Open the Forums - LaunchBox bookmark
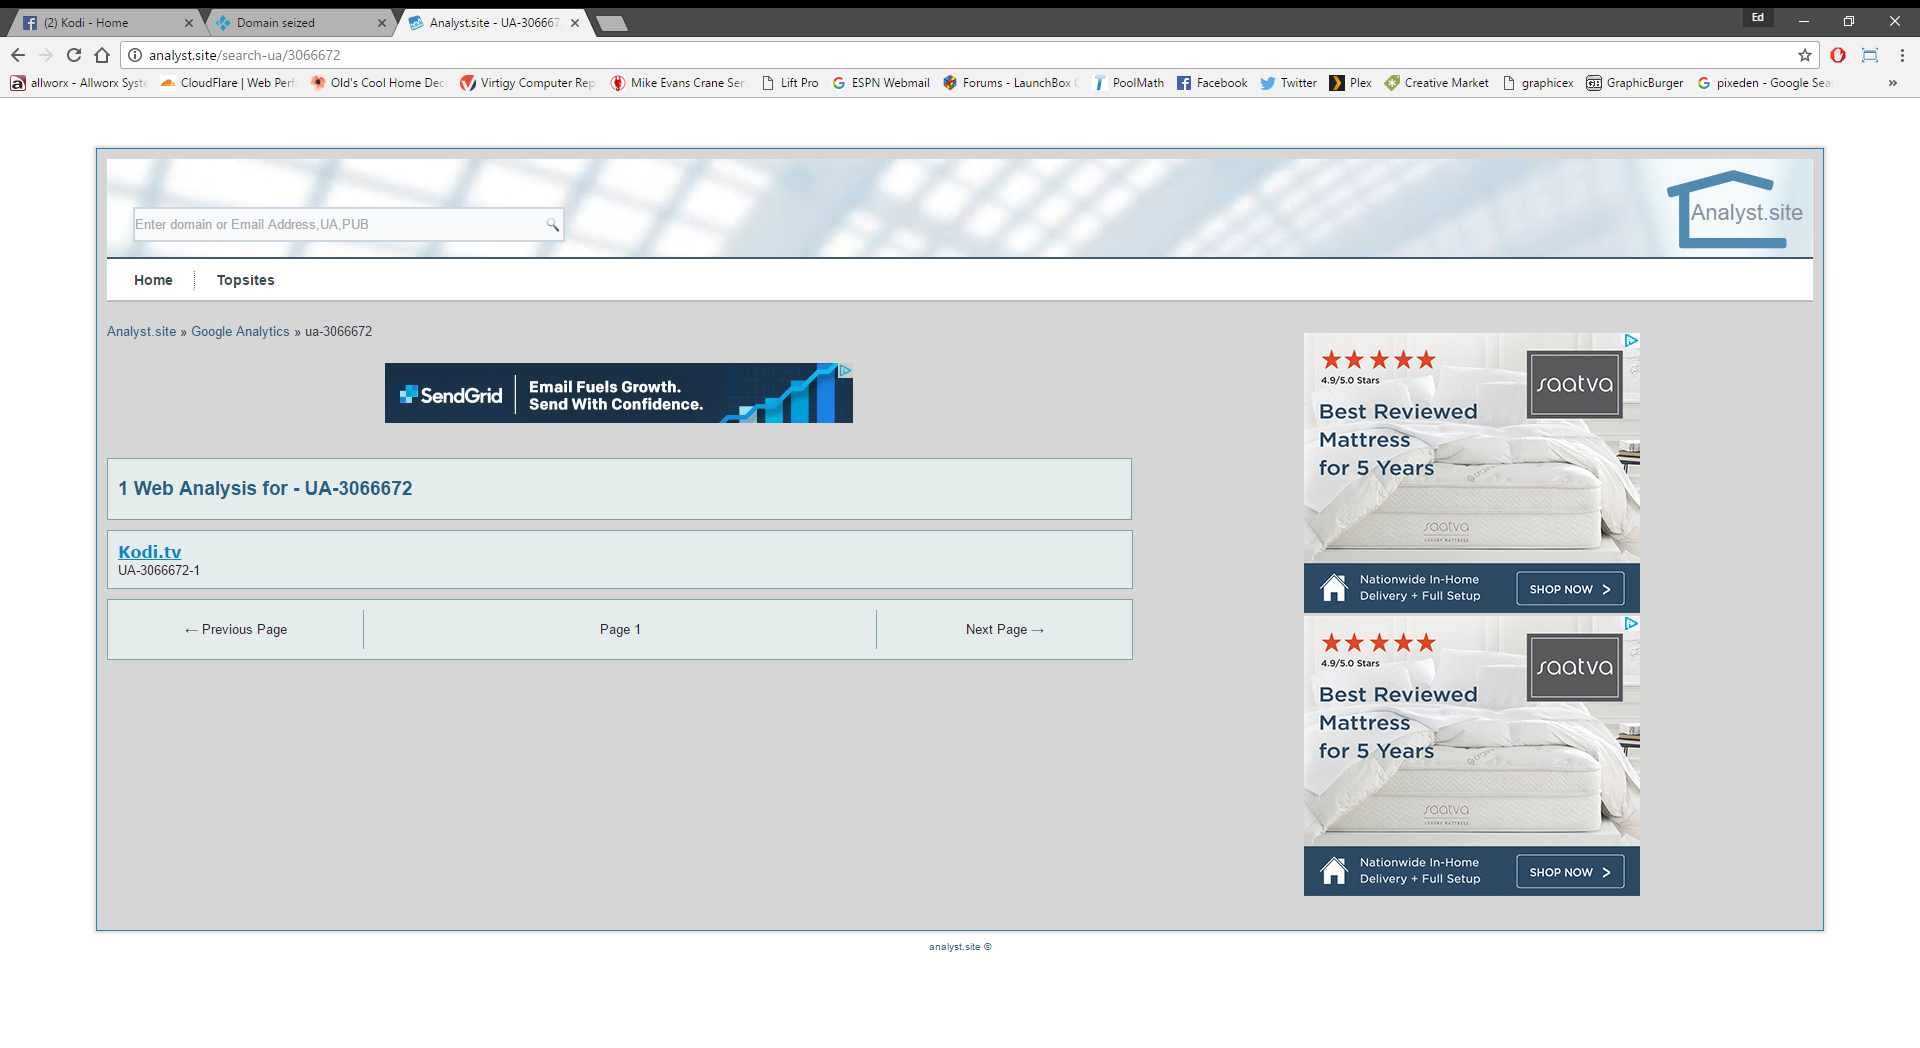Image resolution: width=1920 pixels, height=1048 pixels. [1011, 83]
